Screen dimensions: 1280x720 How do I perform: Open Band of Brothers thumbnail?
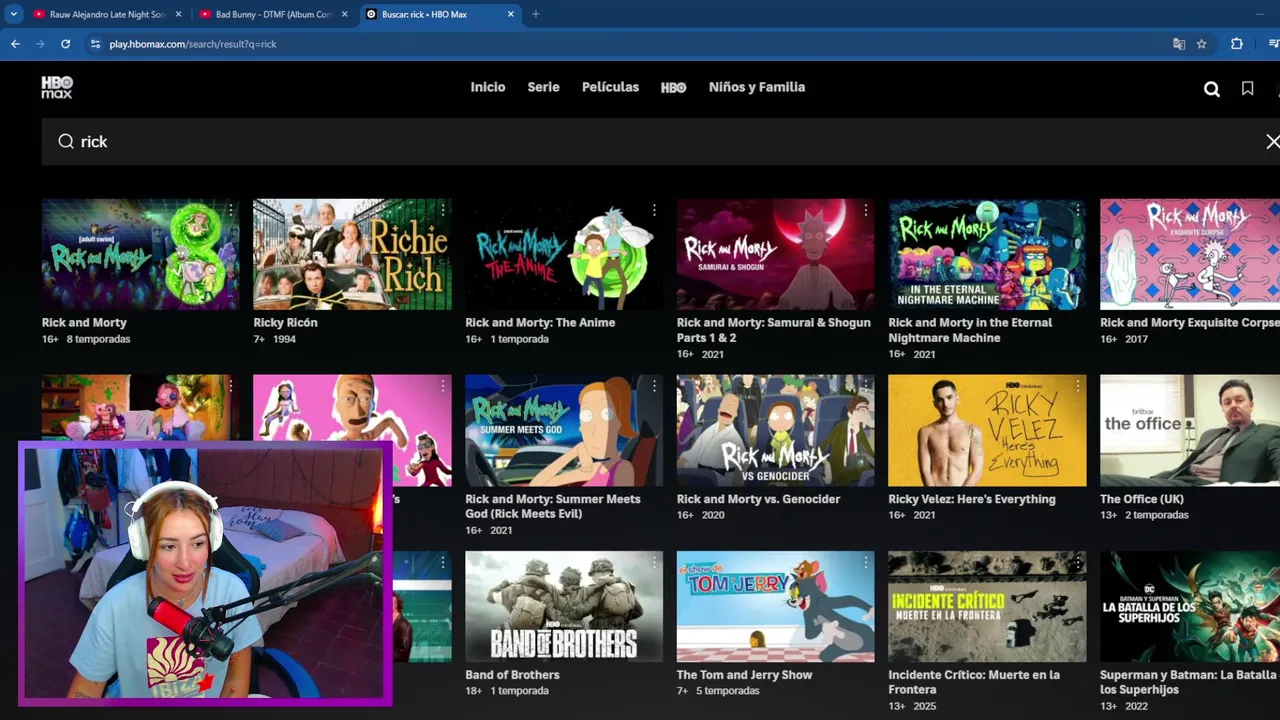tap(564, 606)
